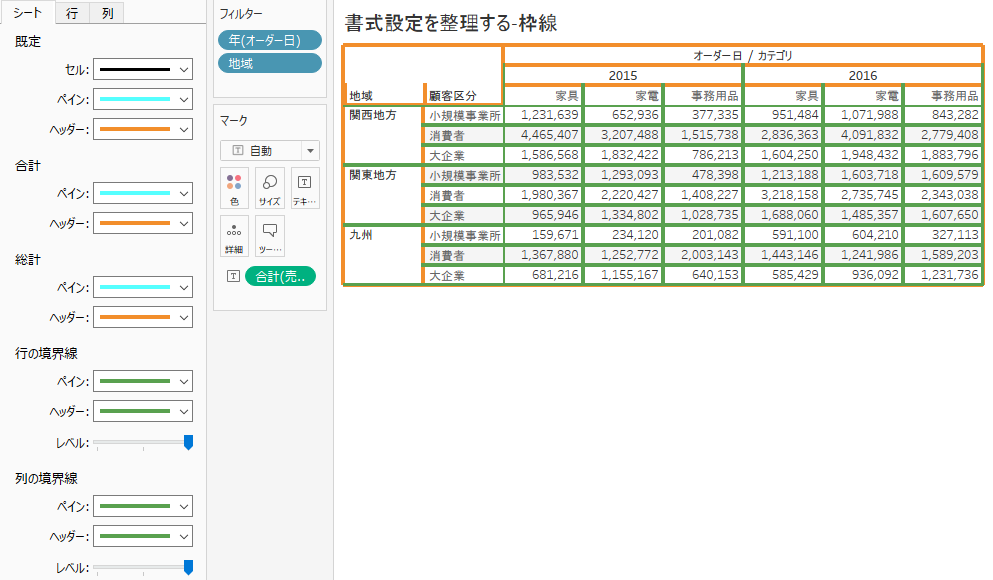Click the 2015 year header
The image size is (993, 580).
coord(623,75)
